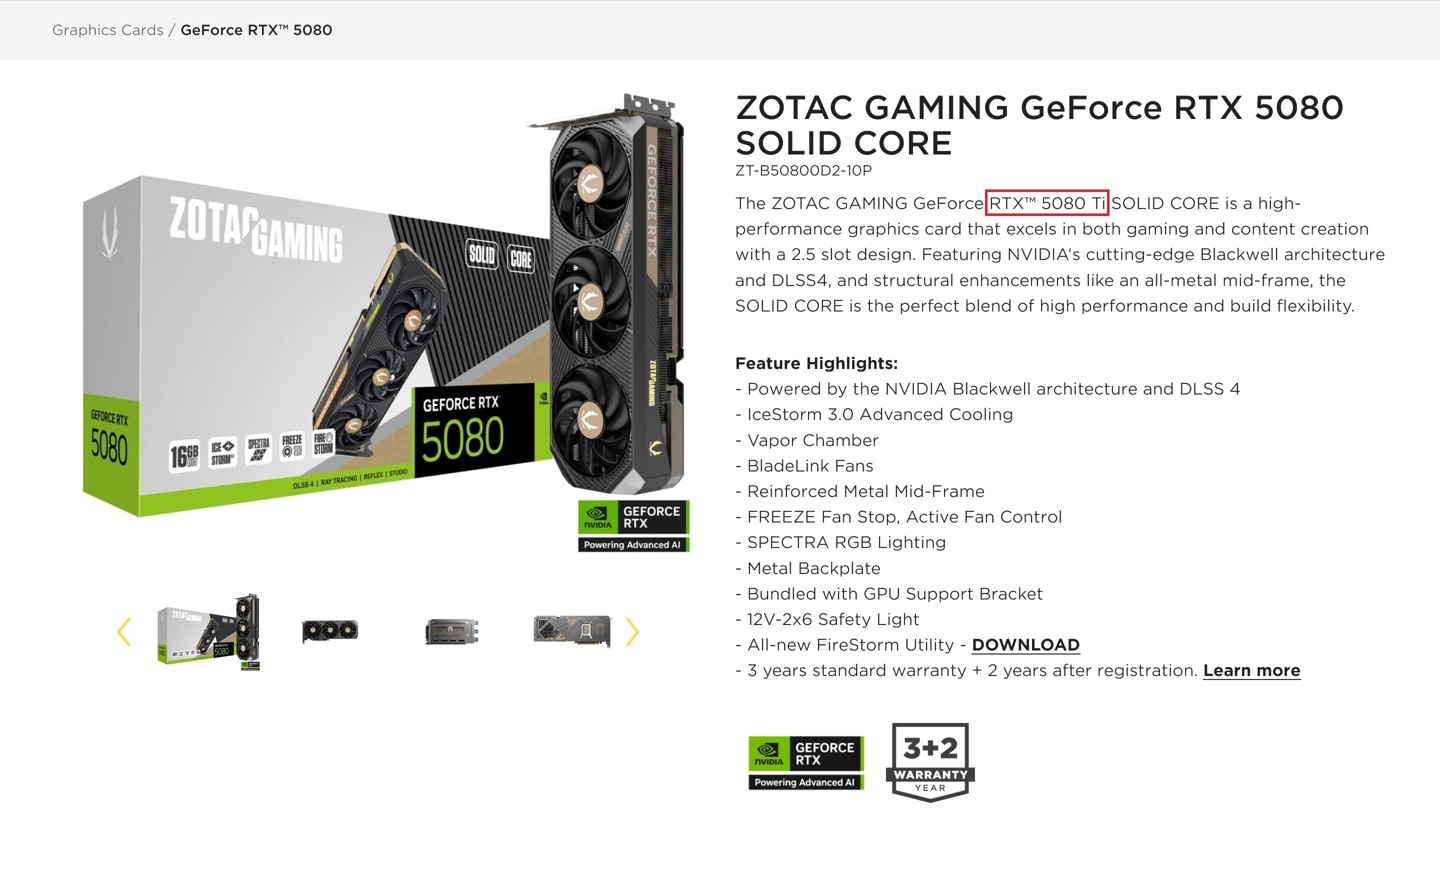Click the ZT-B50800D2-10P model number
This screenshot has height=869, width=1440.
pyautogui.click(x=803, y=171)
